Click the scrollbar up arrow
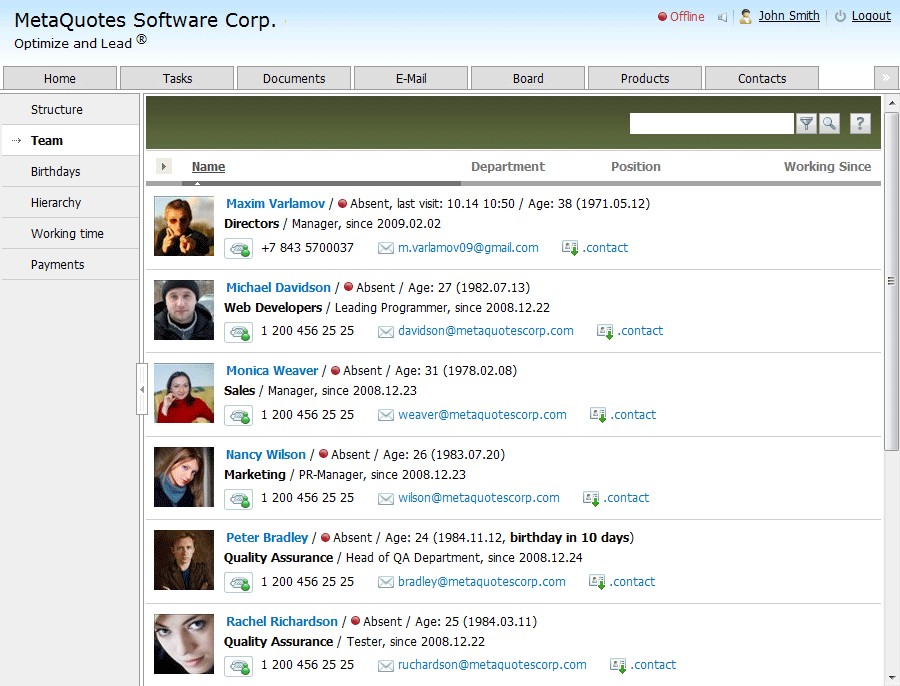This screenshot has height=686, width=900. pyautogui.click(x=891, y=103)
